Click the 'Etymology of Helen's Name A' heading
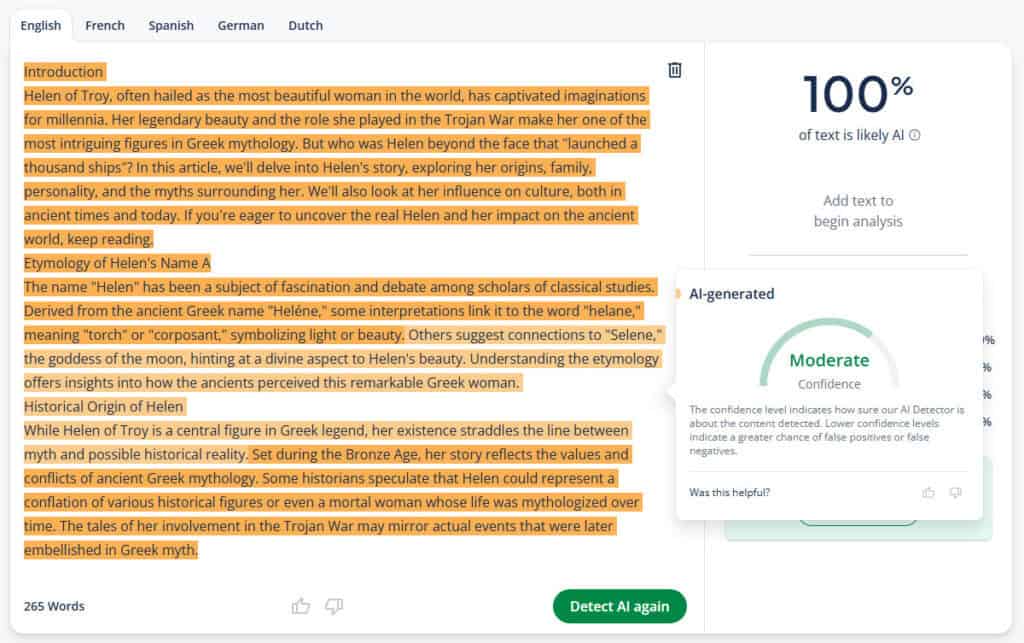Viewport: 1024px width, 643px height. 118,263
